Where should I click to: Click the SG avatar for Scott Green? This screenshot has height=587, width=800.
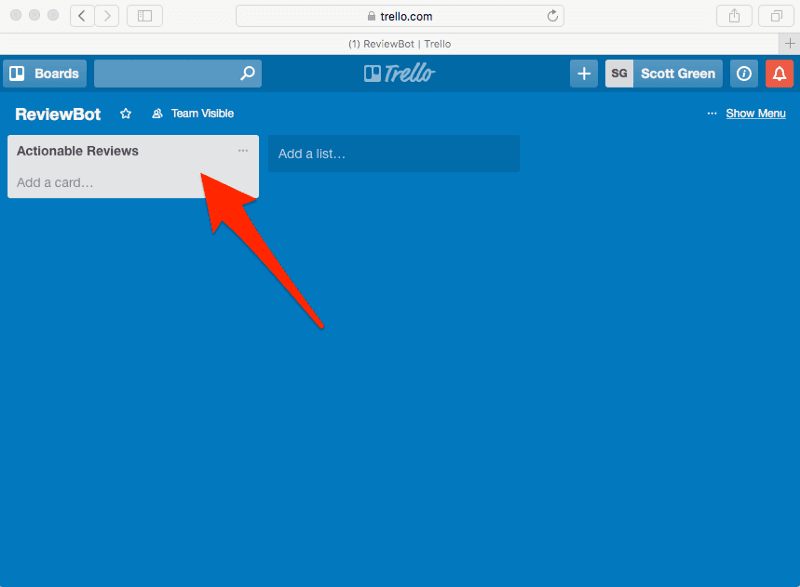coord(618,73)
